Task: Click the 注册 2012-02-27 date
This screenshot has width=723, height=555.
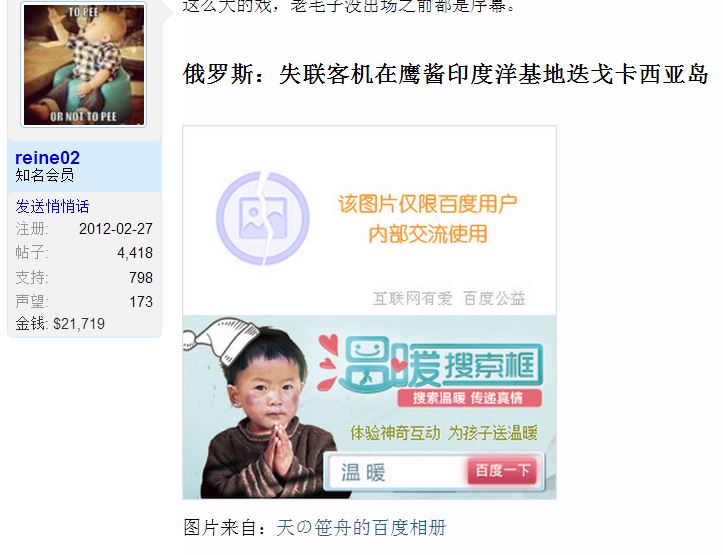Action: [x=84, y=229]
